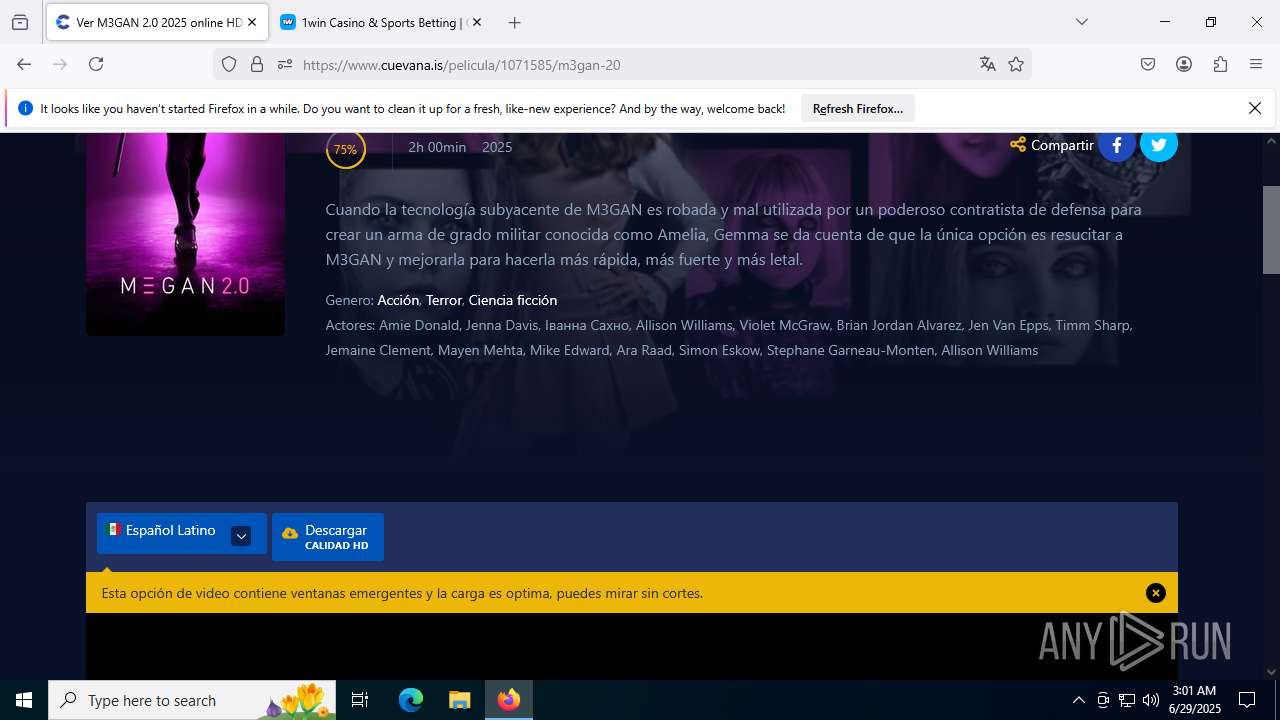Go back to previous page
Screen dimensions: 1280x720
pyautogui.click(x=24, y=64)
